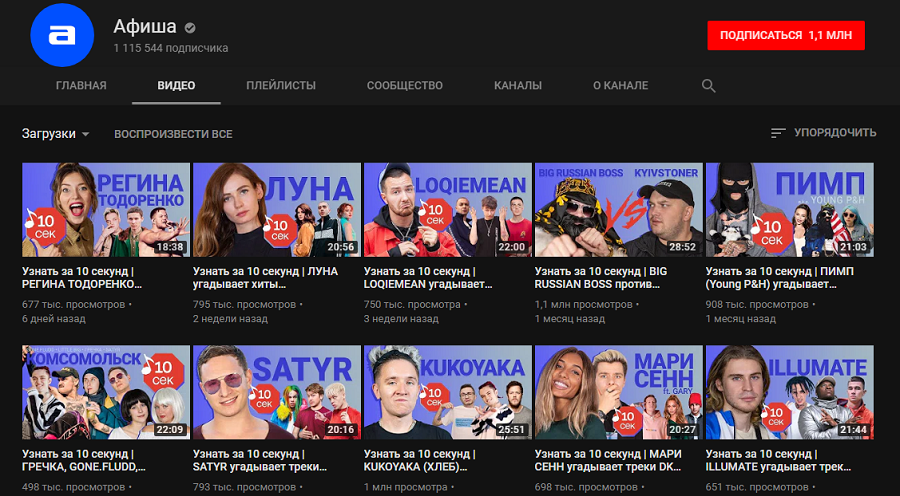This screenshot has width=900, height=496.
Task: Click ВОСПРОИЗВЕСТИ ВСЕ to play all
Action: [x=173, y=134]
